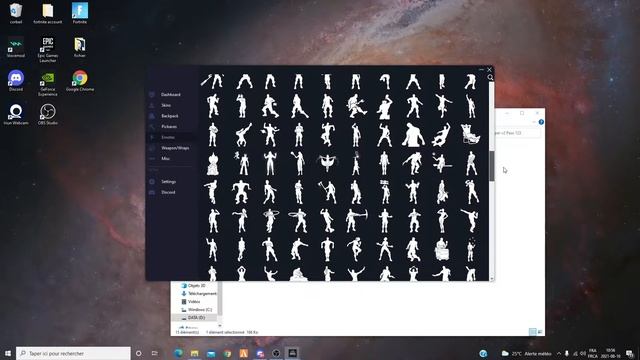640x360 pixels.
Task: Open File Explorer from the taskbar
Action: tap(195, 353)
